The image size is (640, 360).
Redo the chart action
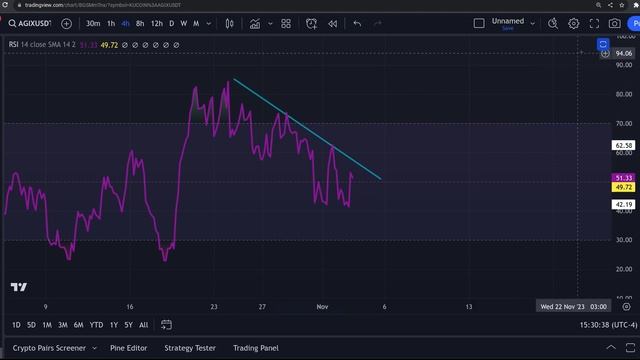pos(378,24)
